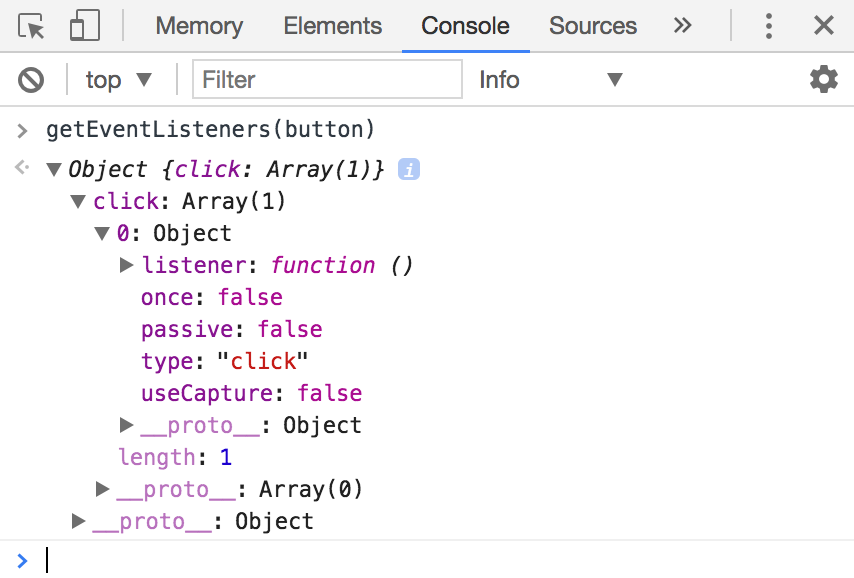This screenshot has width=854, height=578.
Task: Reveal more panels via the chevron icon
Action: [x=682, y=26]
